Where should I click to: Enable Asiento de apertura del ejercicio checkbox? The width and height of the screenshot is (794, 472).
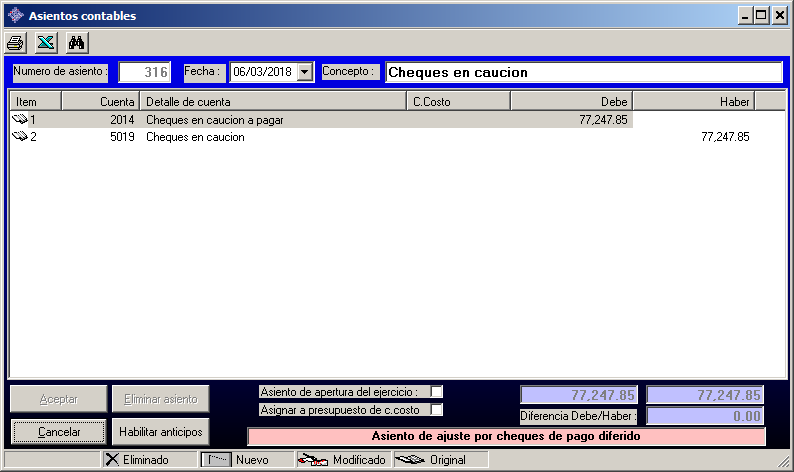[x=437, y=392]
